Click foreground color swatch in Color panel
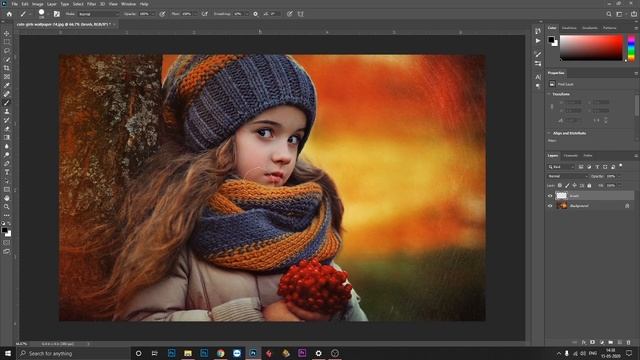The height and width of the screenshot is (360, 640). [551, 40]
